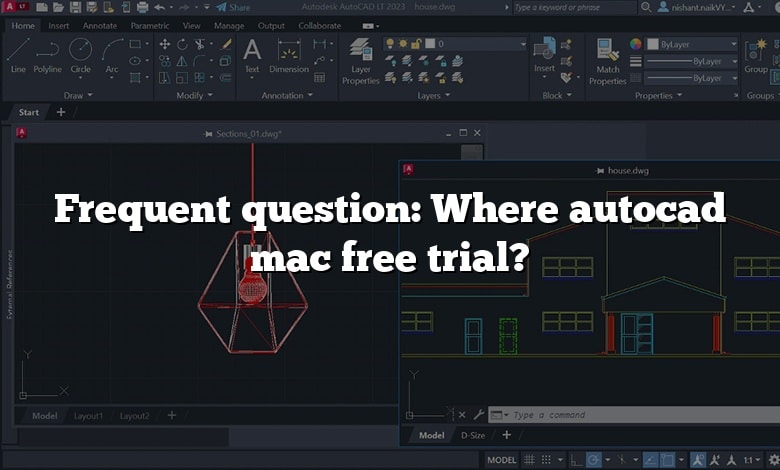Click the object color wheel icon
Image resolution: width=780 pixels, height=470 pixels.
click(636, 44)
